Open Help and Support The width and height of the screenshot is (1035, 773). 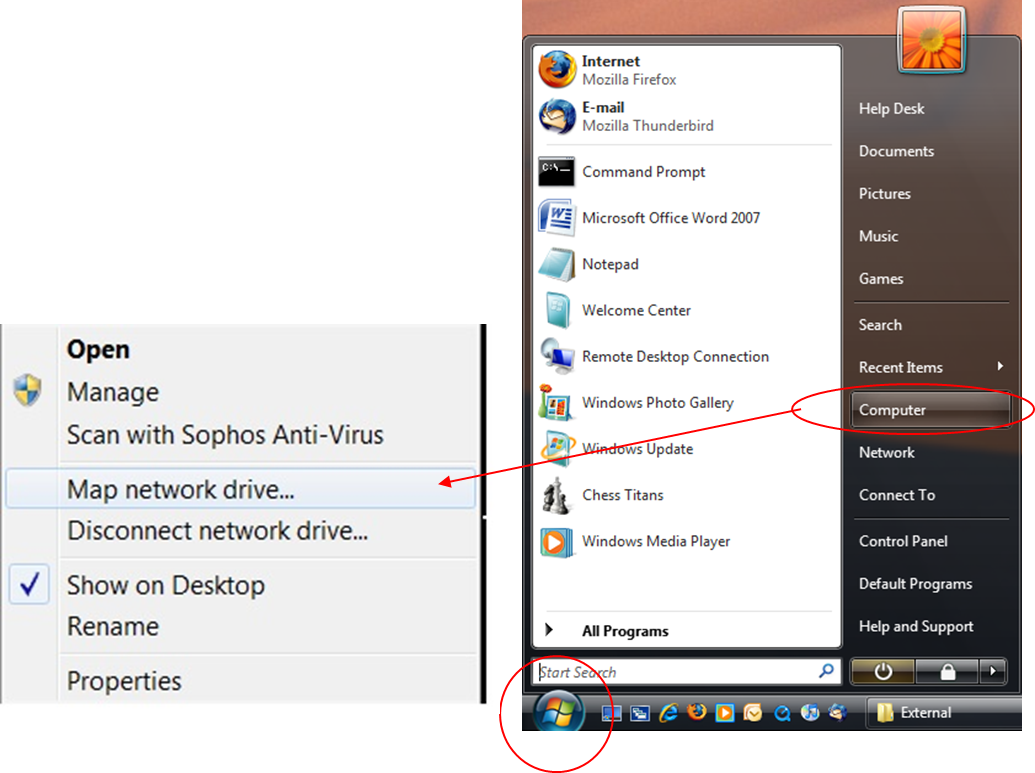[916, 626]
